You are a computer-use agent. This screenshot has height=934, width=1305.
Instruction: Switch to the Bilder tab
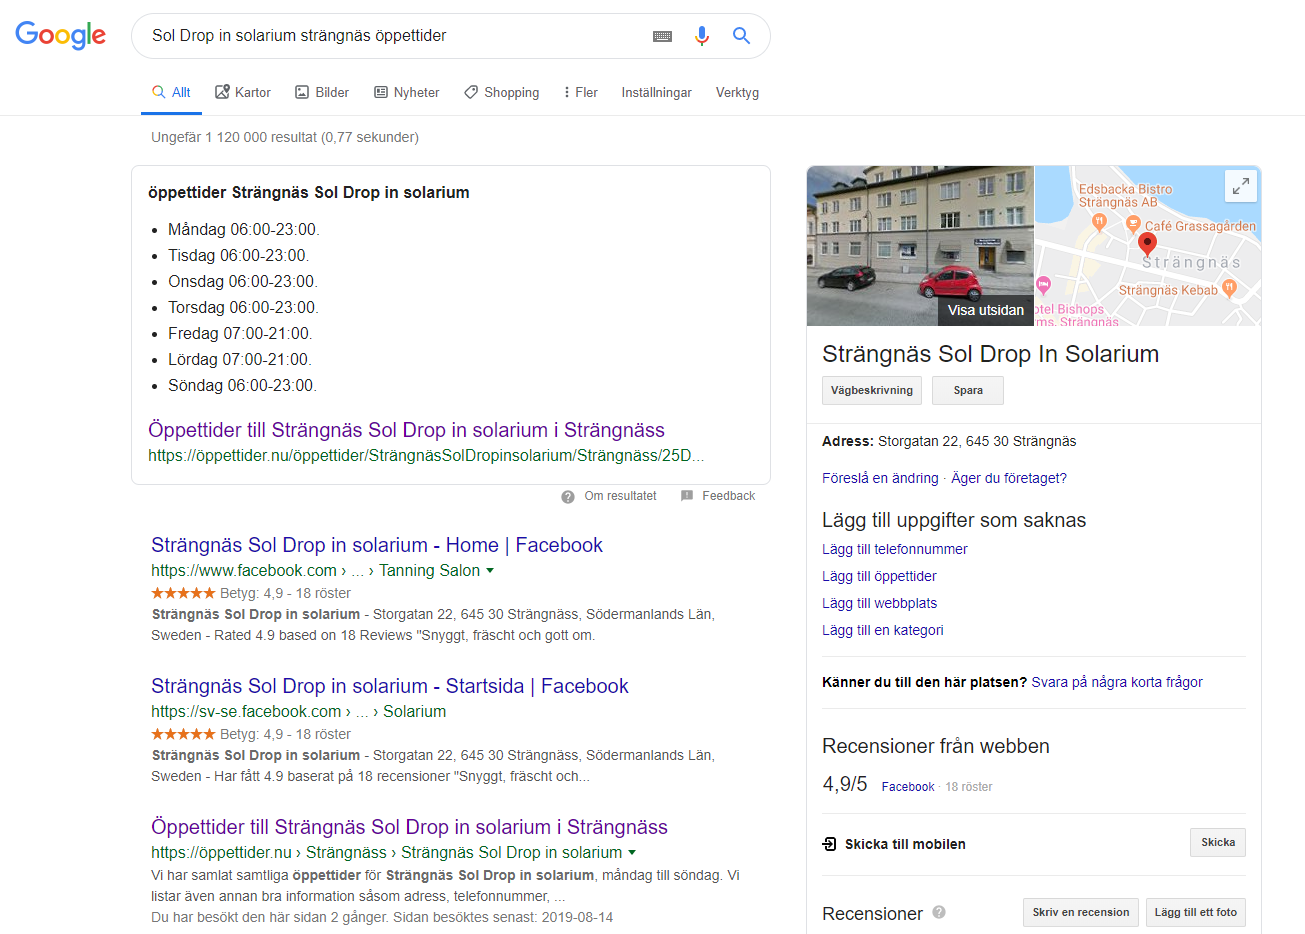pyautogui.click(x=322, y=92)
